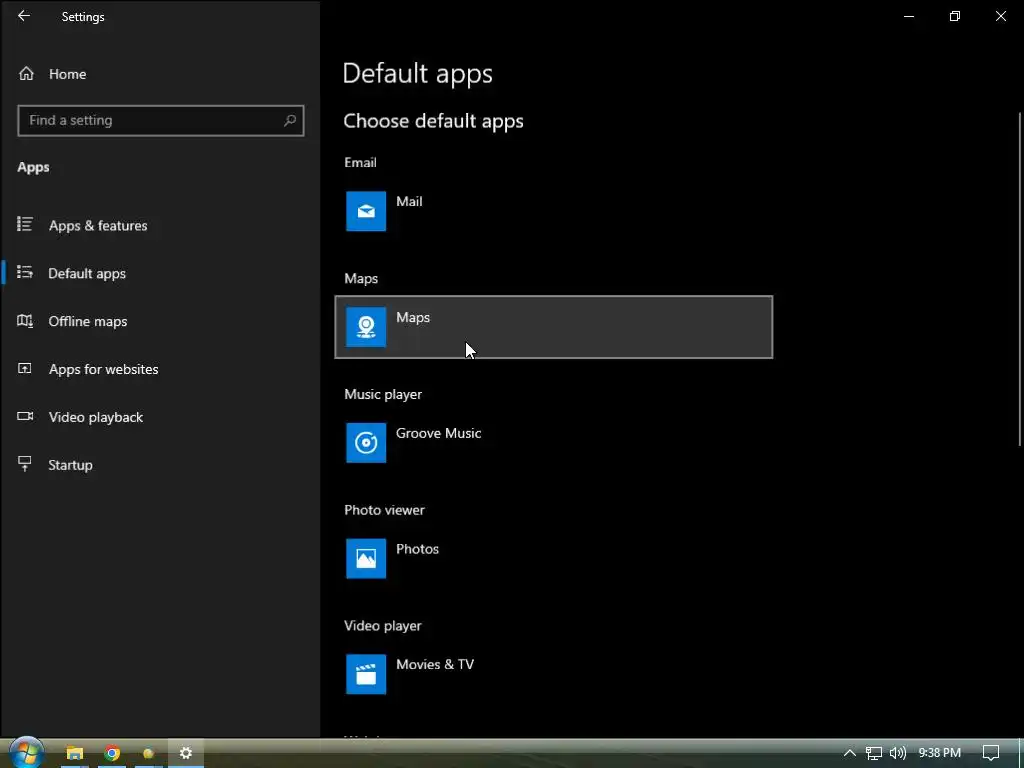Viewport: 1024px width, 768px height.
Task: Click the Music player label
Action: pyautogui.click(x=383, y=394)
